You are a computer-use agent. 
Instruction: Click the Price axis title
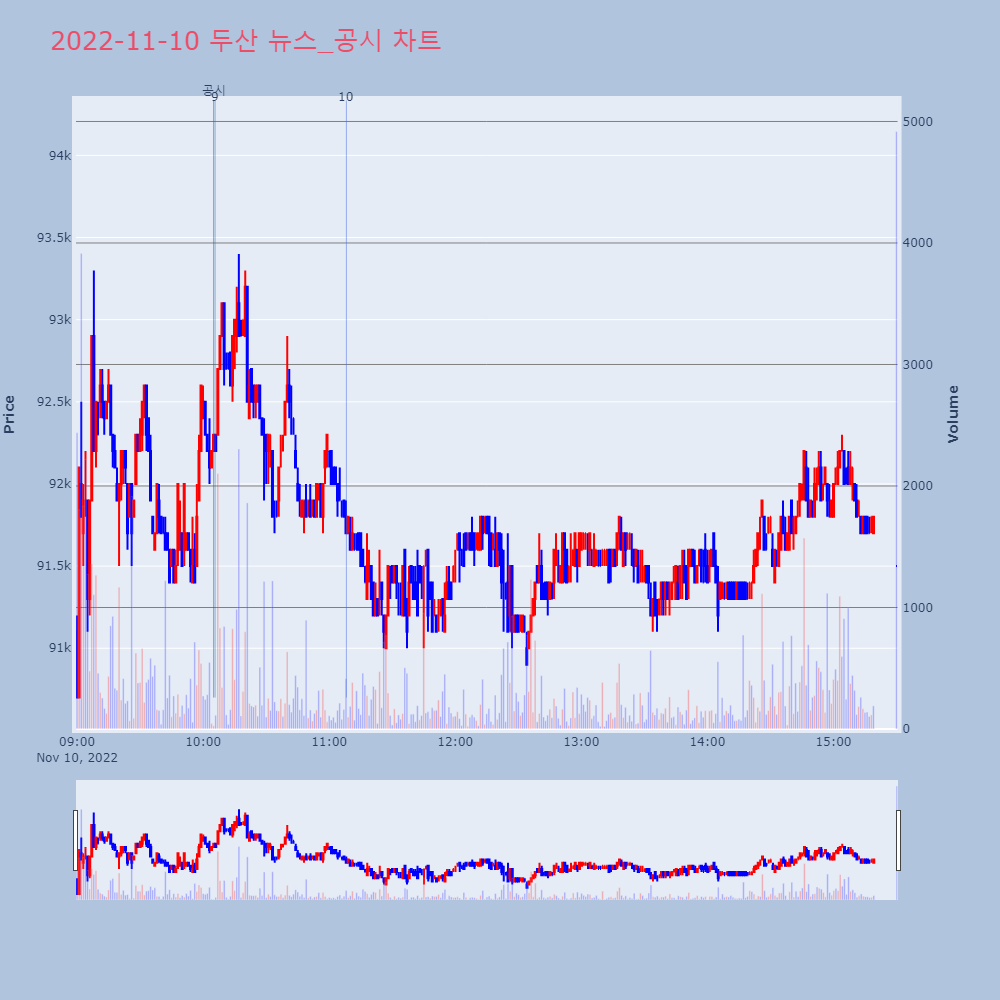9,415
